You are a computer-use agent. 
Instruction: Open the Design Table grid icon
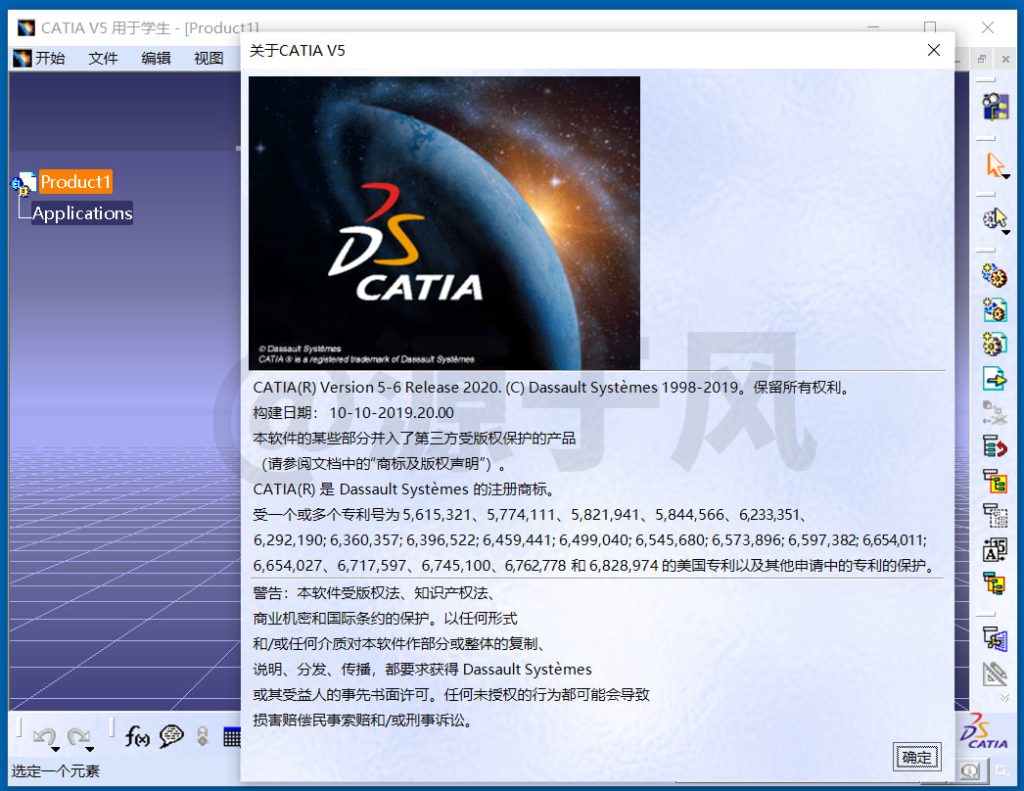pos(232,737)
